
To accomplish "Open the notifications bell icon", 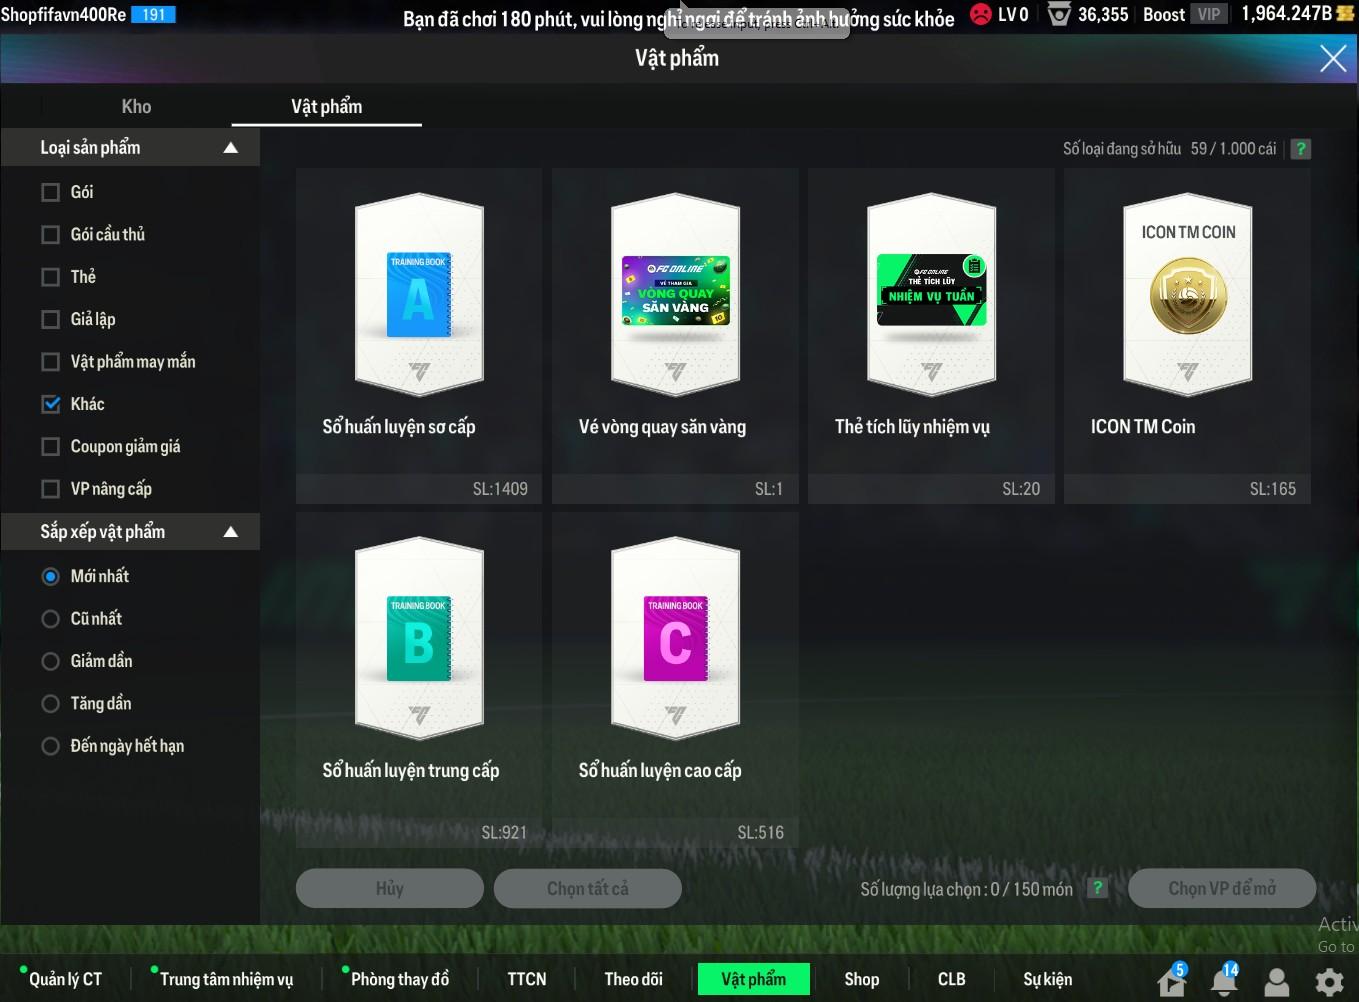I will [x=1224, y=982].
